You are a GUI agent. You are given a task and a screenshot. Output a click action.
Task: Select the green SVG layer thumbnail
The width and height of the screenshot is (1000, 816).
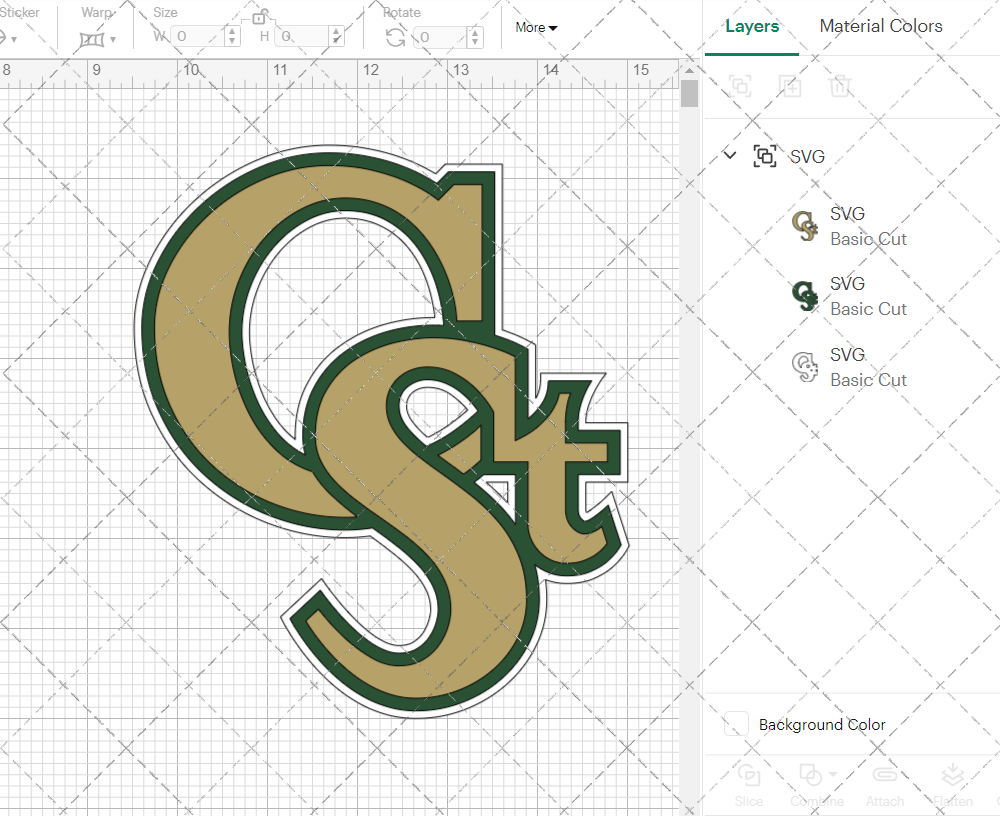point(805,296)
